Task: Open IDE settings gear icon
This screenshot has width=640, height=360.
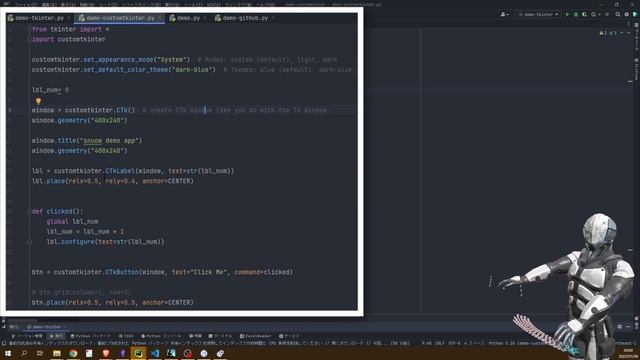Action: coord(627,14)
